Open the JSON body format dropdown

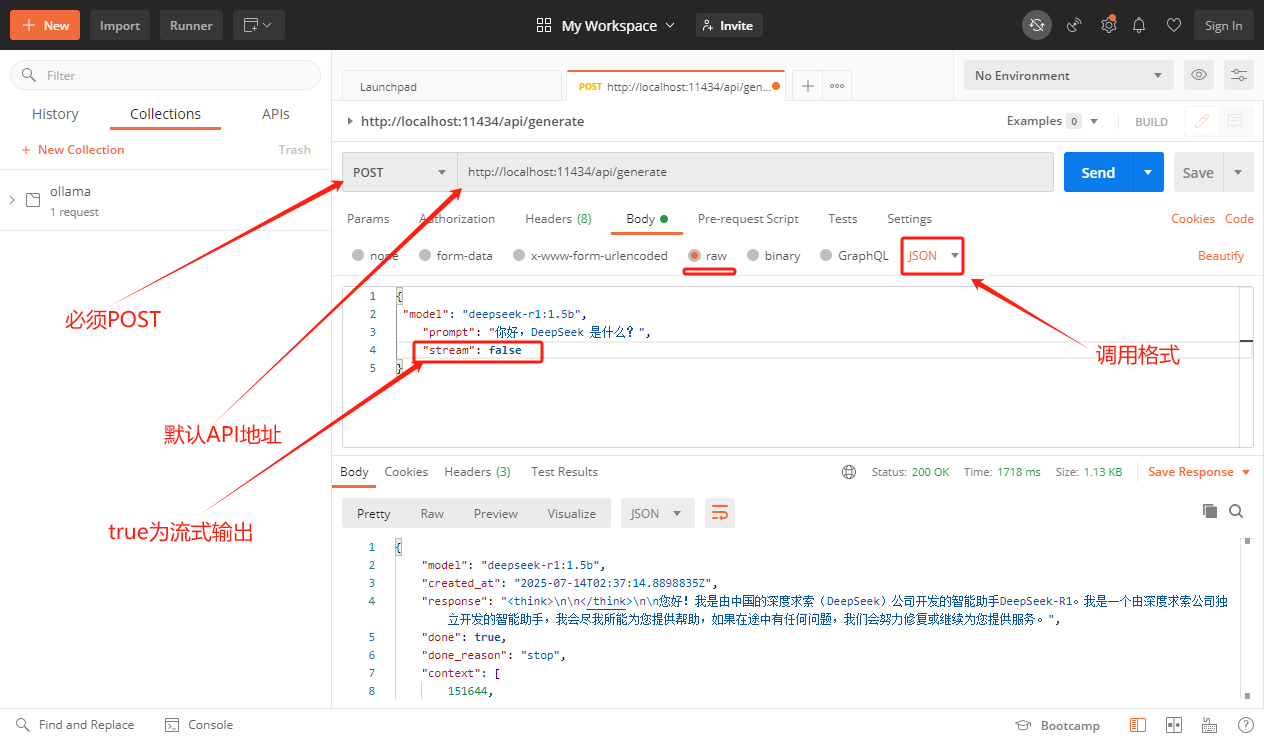coord(933,255)
